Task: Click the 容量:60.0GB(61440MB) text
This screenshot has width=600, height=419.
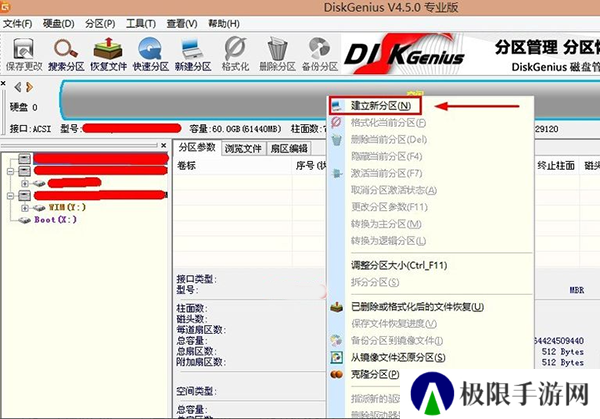Action: [x=235, y=129]
